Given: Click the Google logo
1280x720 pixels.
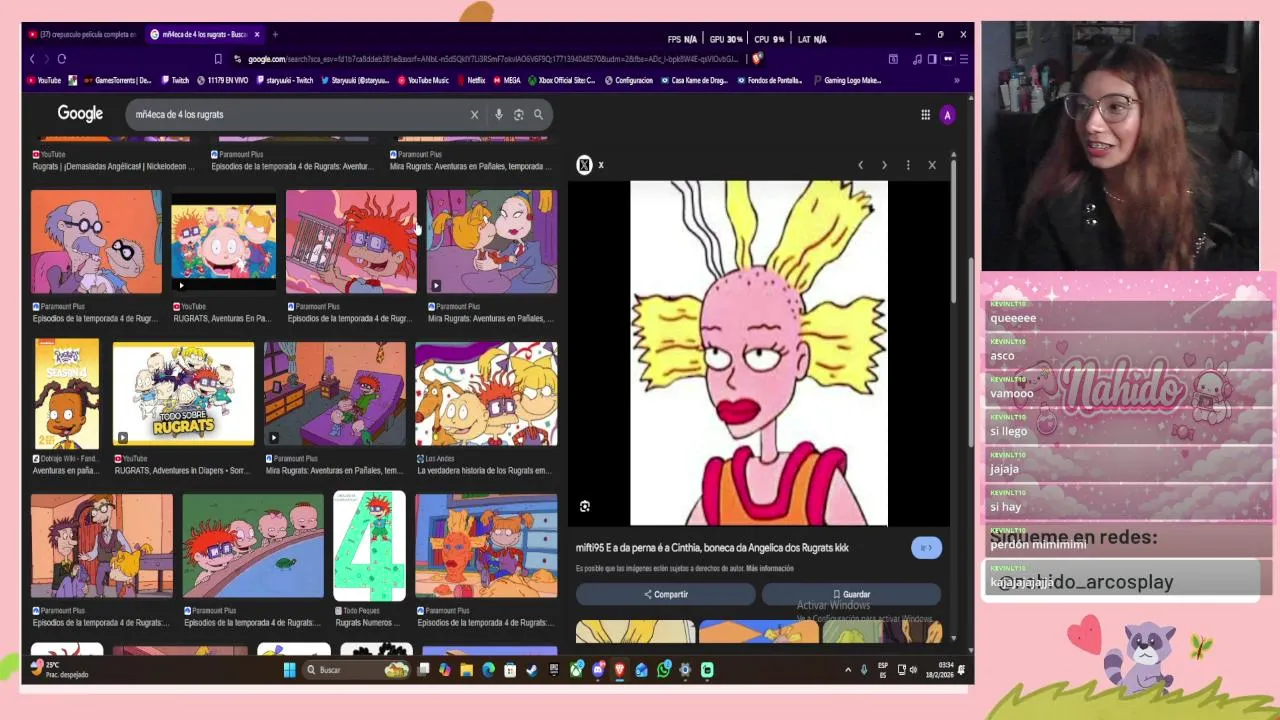Looking at the screenshot, I should click(x=80, y=114).
